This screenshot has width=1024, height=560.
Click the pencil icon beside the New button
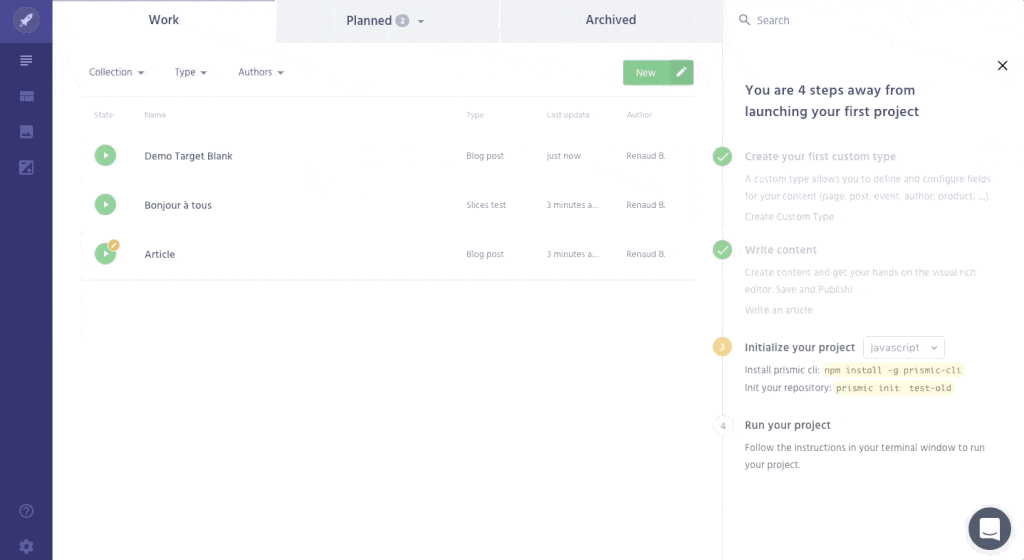681,72
